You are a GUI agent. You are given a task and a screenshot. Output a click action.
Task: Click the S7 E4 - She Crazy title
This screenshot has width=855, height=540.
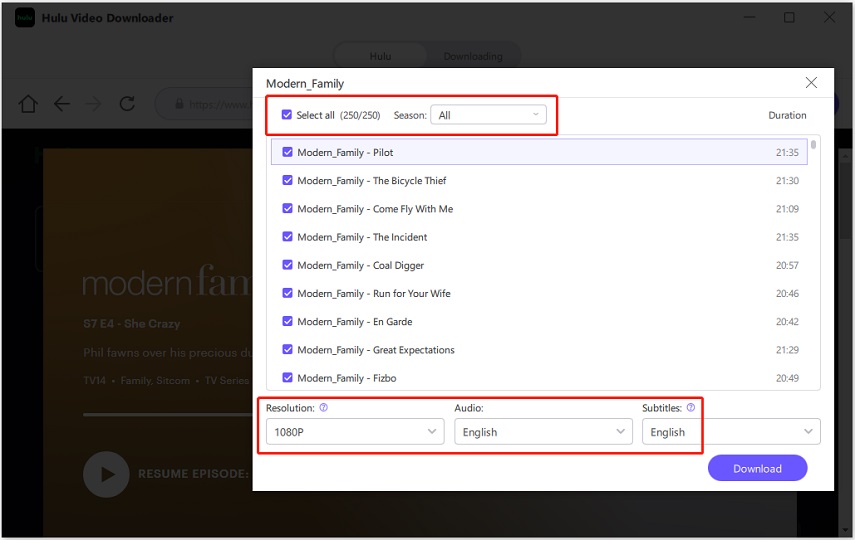pos(131,323)
